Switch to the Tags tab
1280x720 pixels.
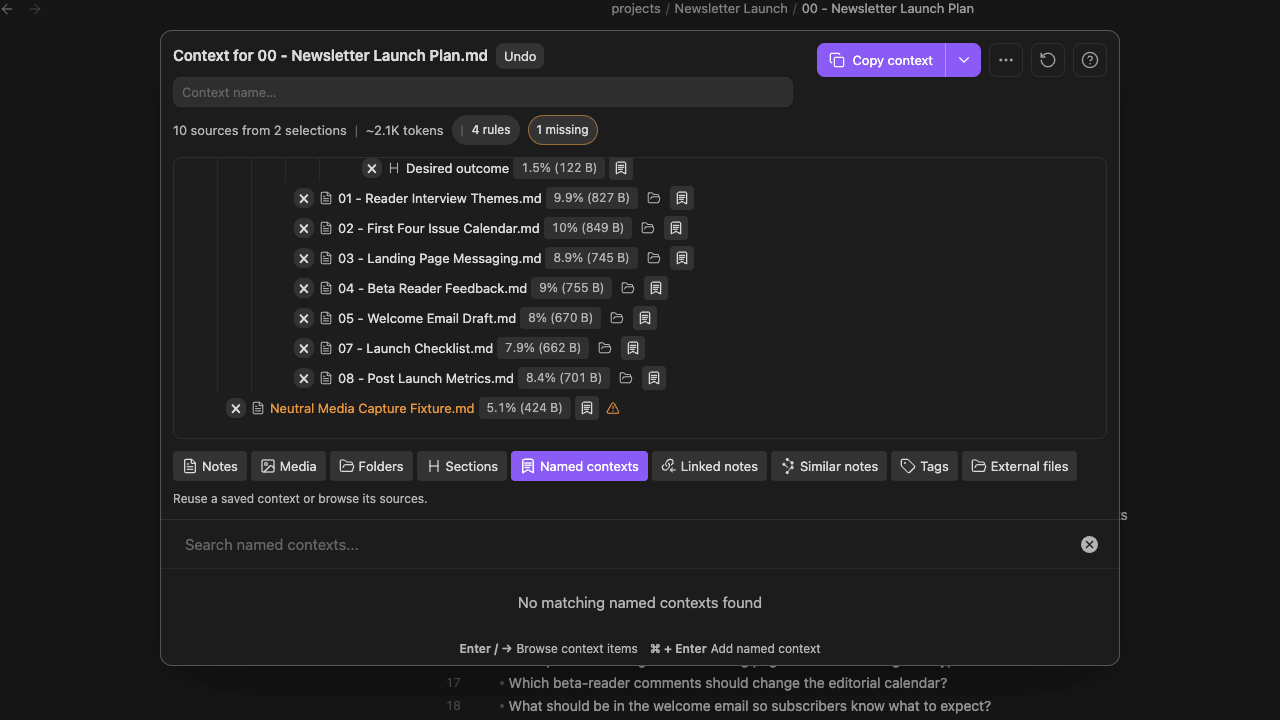click(x=924, y=466)
